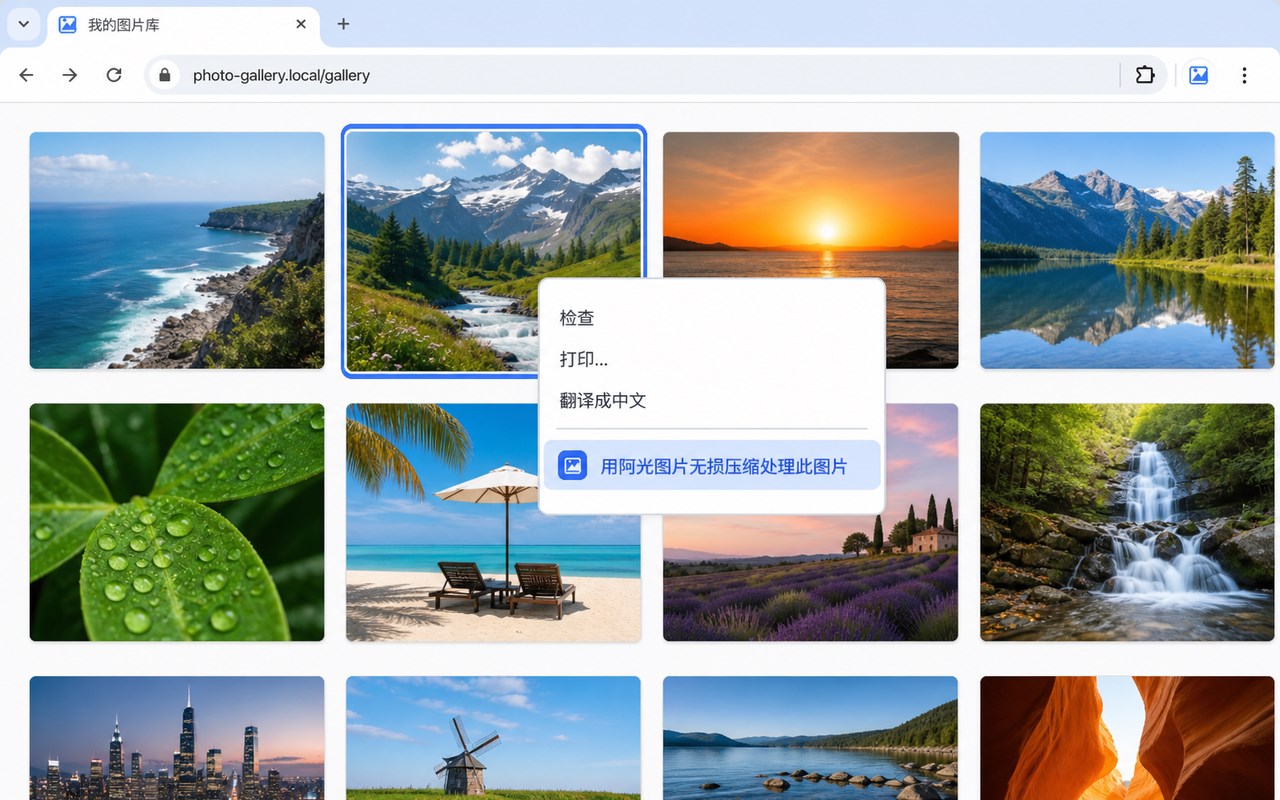Open the city skyline at dusk photo
The height and width of the screenshot is (800, 1280).
point(177,738)
